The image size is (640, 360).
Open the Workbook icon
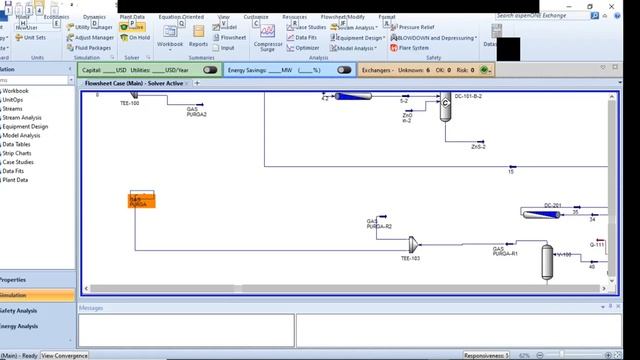tap(170, 32)
